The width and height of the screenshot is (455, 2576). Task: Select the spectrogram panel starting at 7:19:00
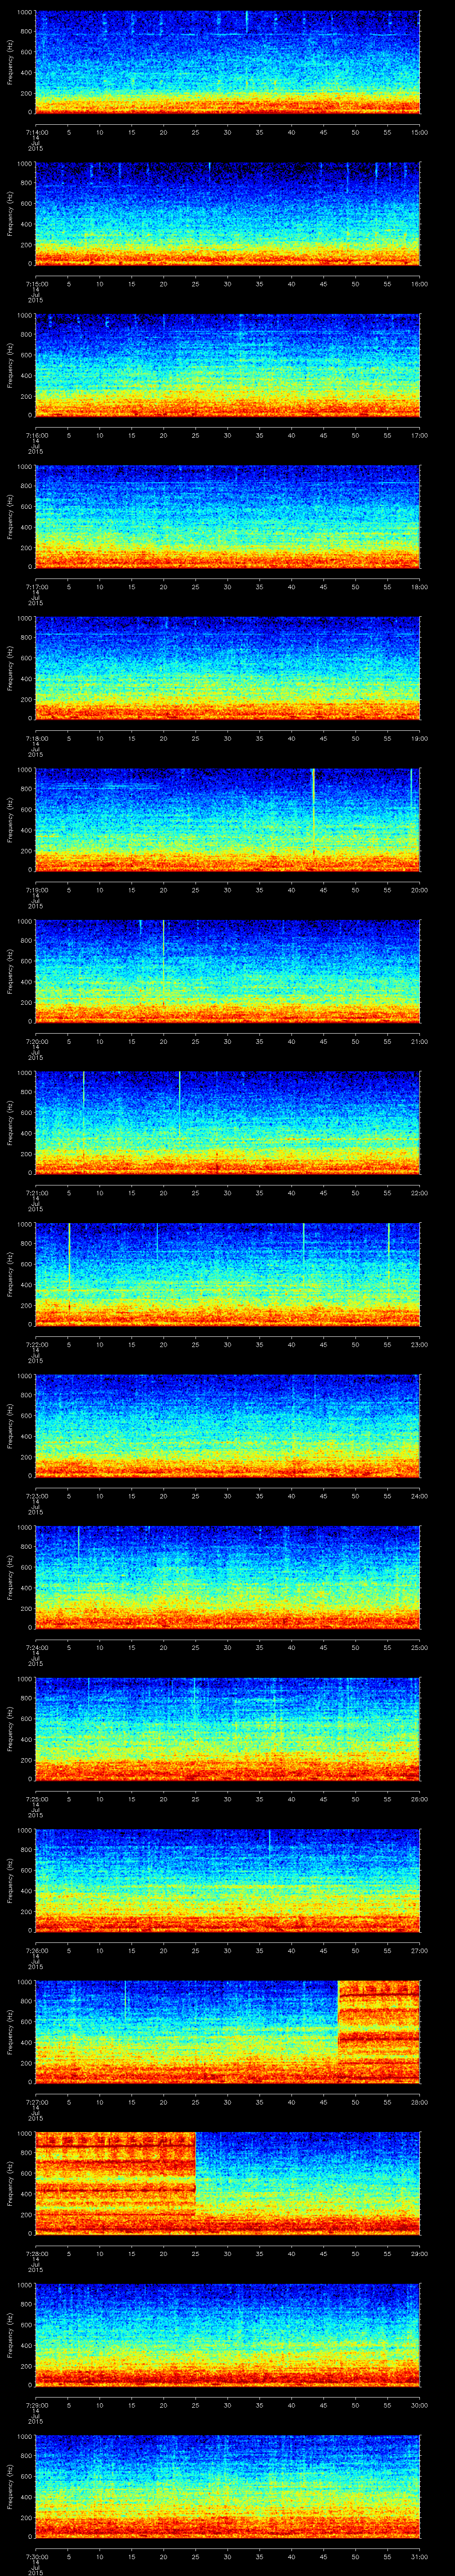[228, 820]
